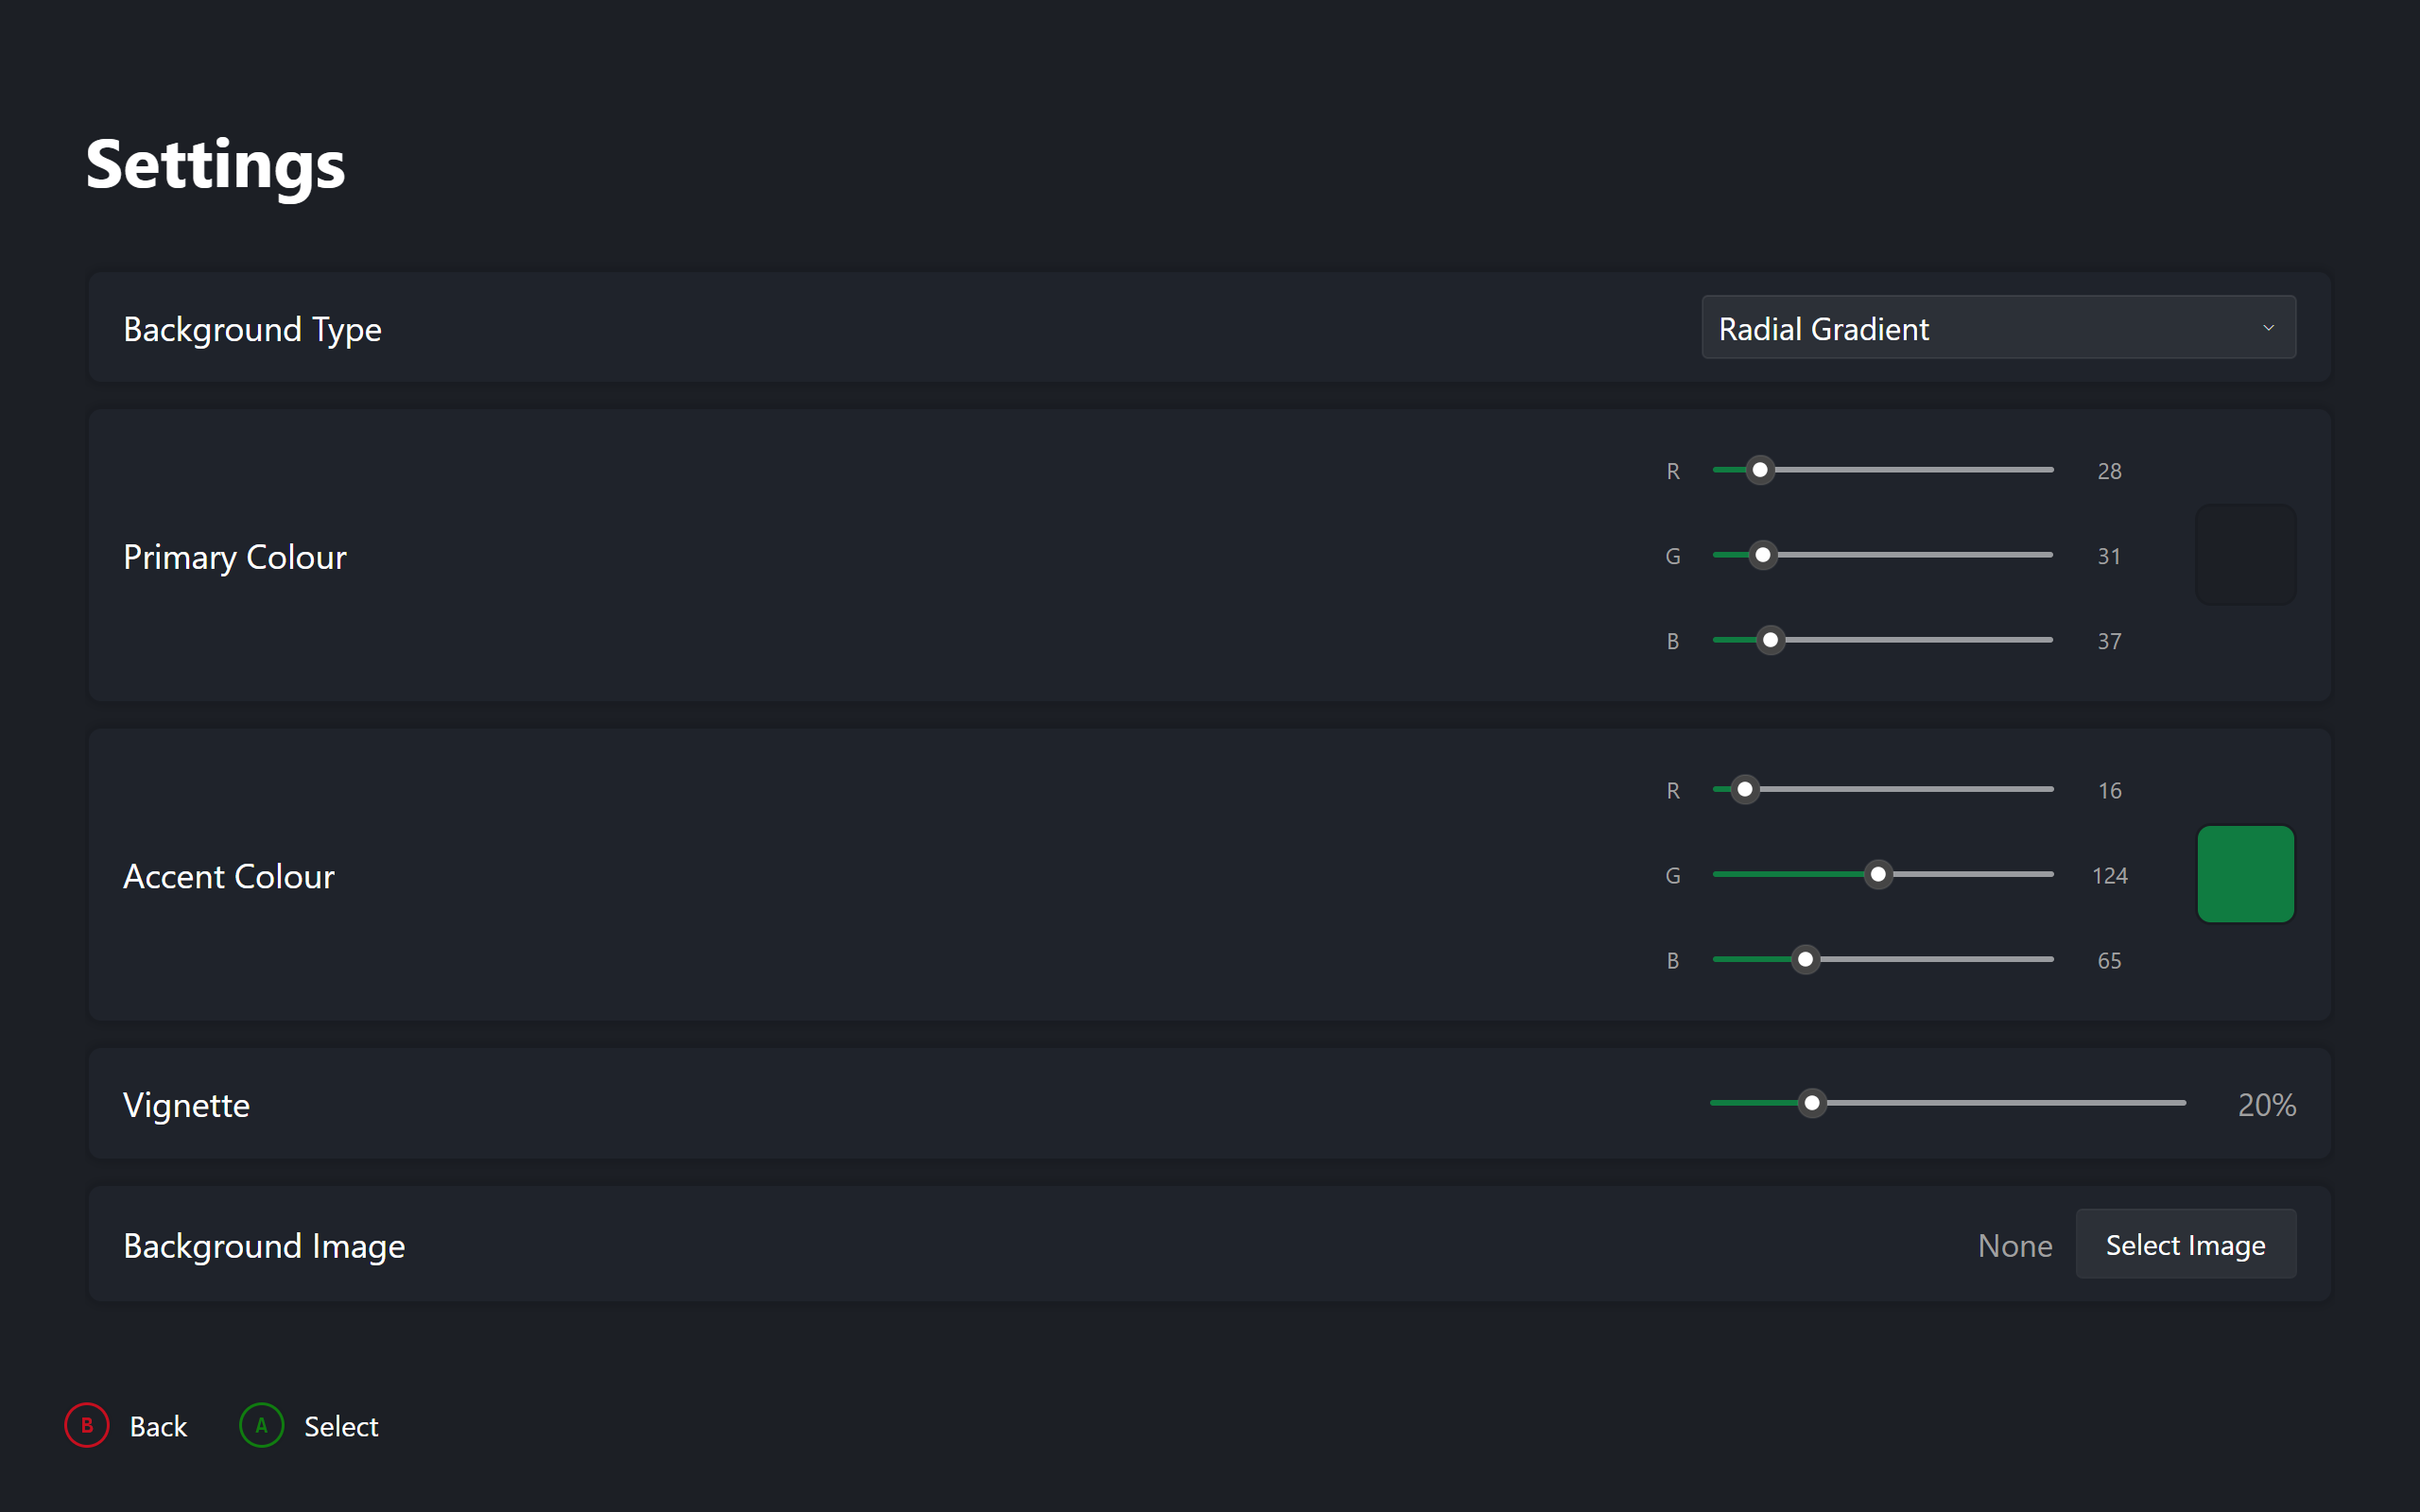
Task: Click the Vignette label
Action: click(x=186, y=1105)
